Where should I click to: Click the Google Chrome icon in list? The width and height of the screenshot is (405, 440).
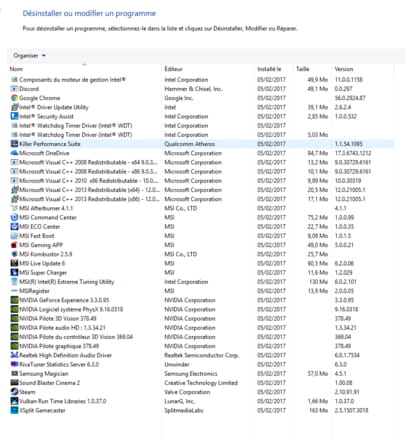[14, 98]
